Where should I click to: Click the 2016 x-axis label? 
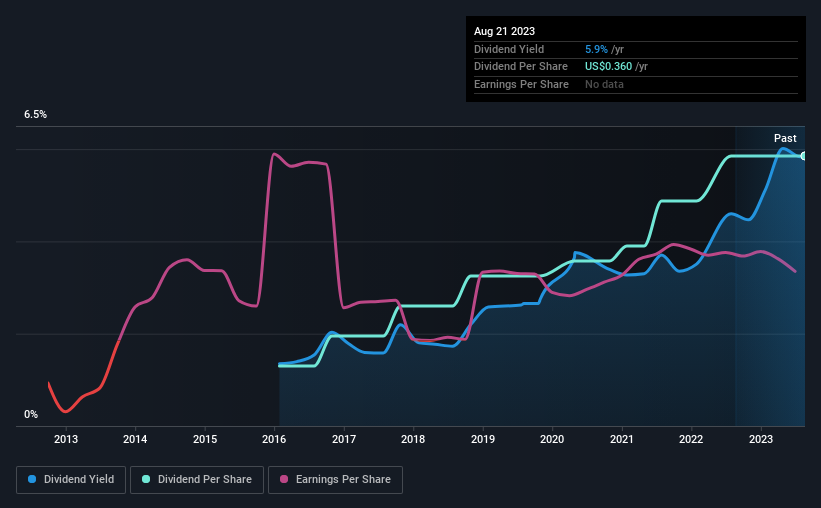[274, 439]
